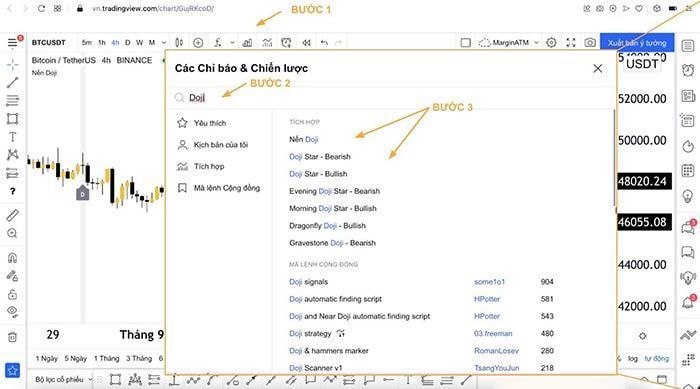Open author some1o1 profile link
Image resolution: width=700 pixels, height=389 pixels.
pos(489,282)
